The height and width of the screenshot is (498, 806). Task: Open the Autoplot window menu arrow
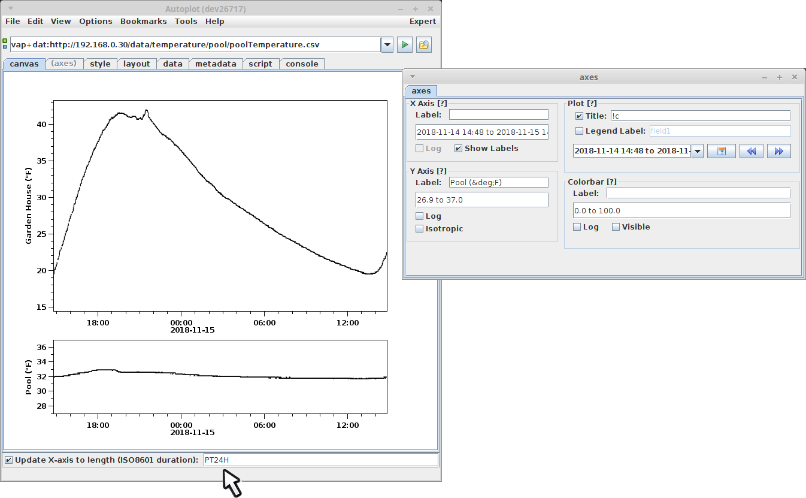tap(11, 9)
